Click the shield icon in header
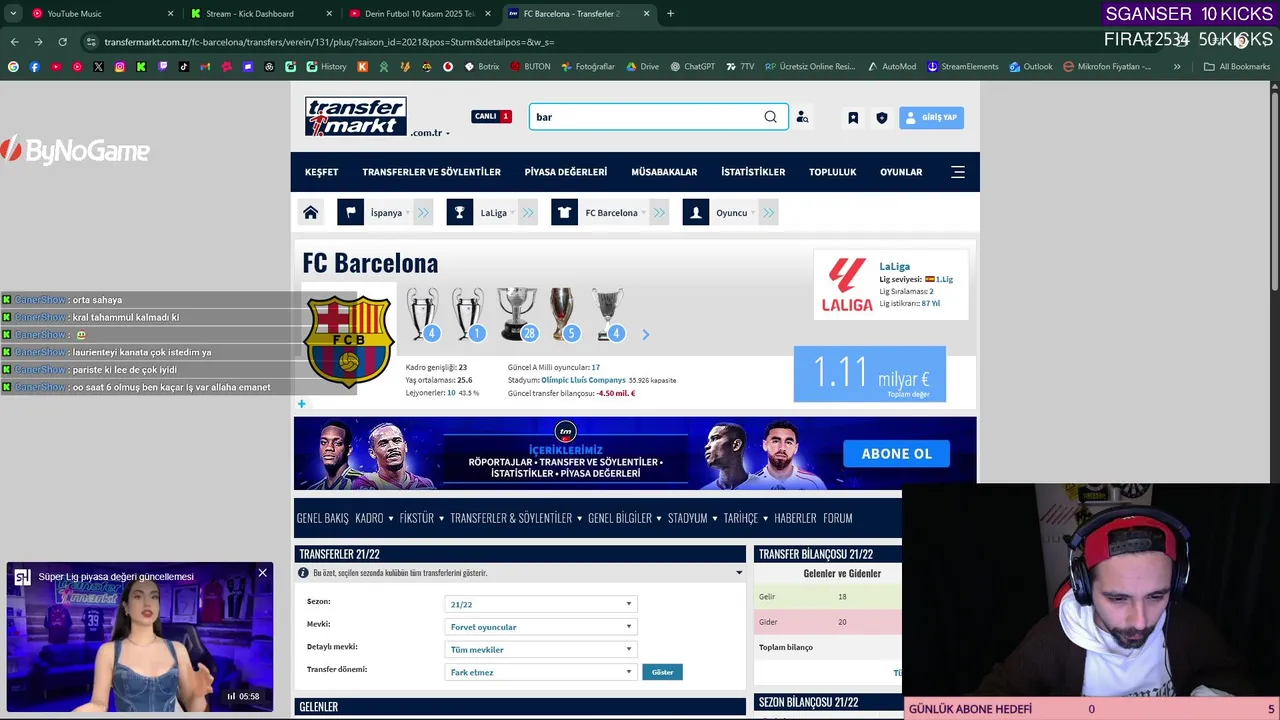Image resolution: width=1280 pixels, height=720 pixels. (x=881, y=117)
